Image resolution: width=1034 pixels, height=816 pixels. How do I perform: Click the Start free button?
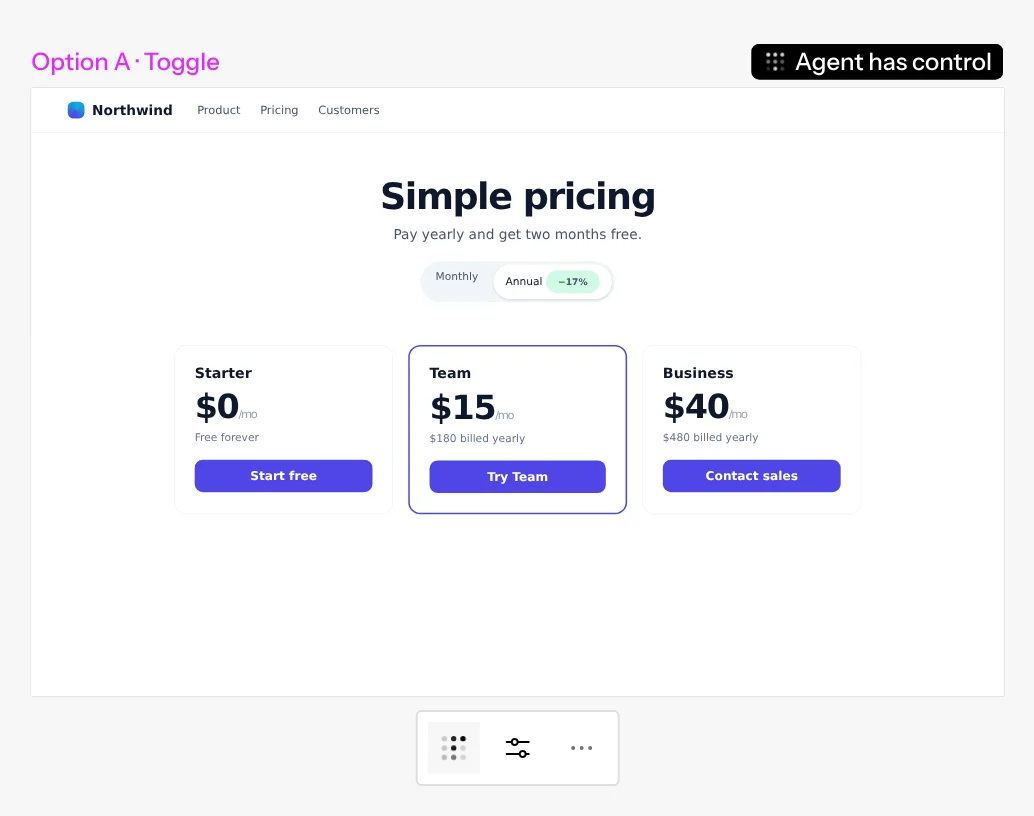pos(284,476)
